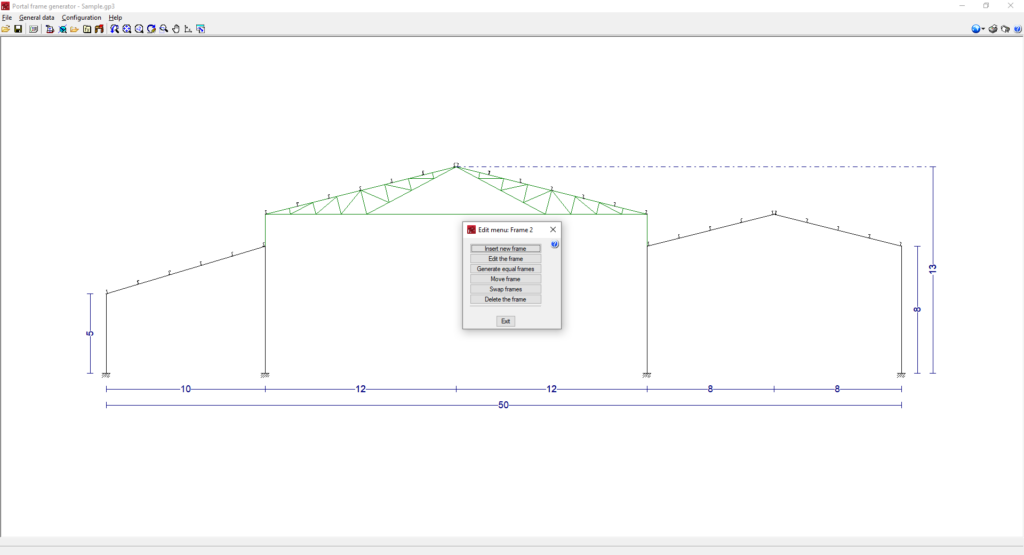Click the help icon in Edit menu dialog
This screenshot has height=555, width=1024.
[554, 244]
